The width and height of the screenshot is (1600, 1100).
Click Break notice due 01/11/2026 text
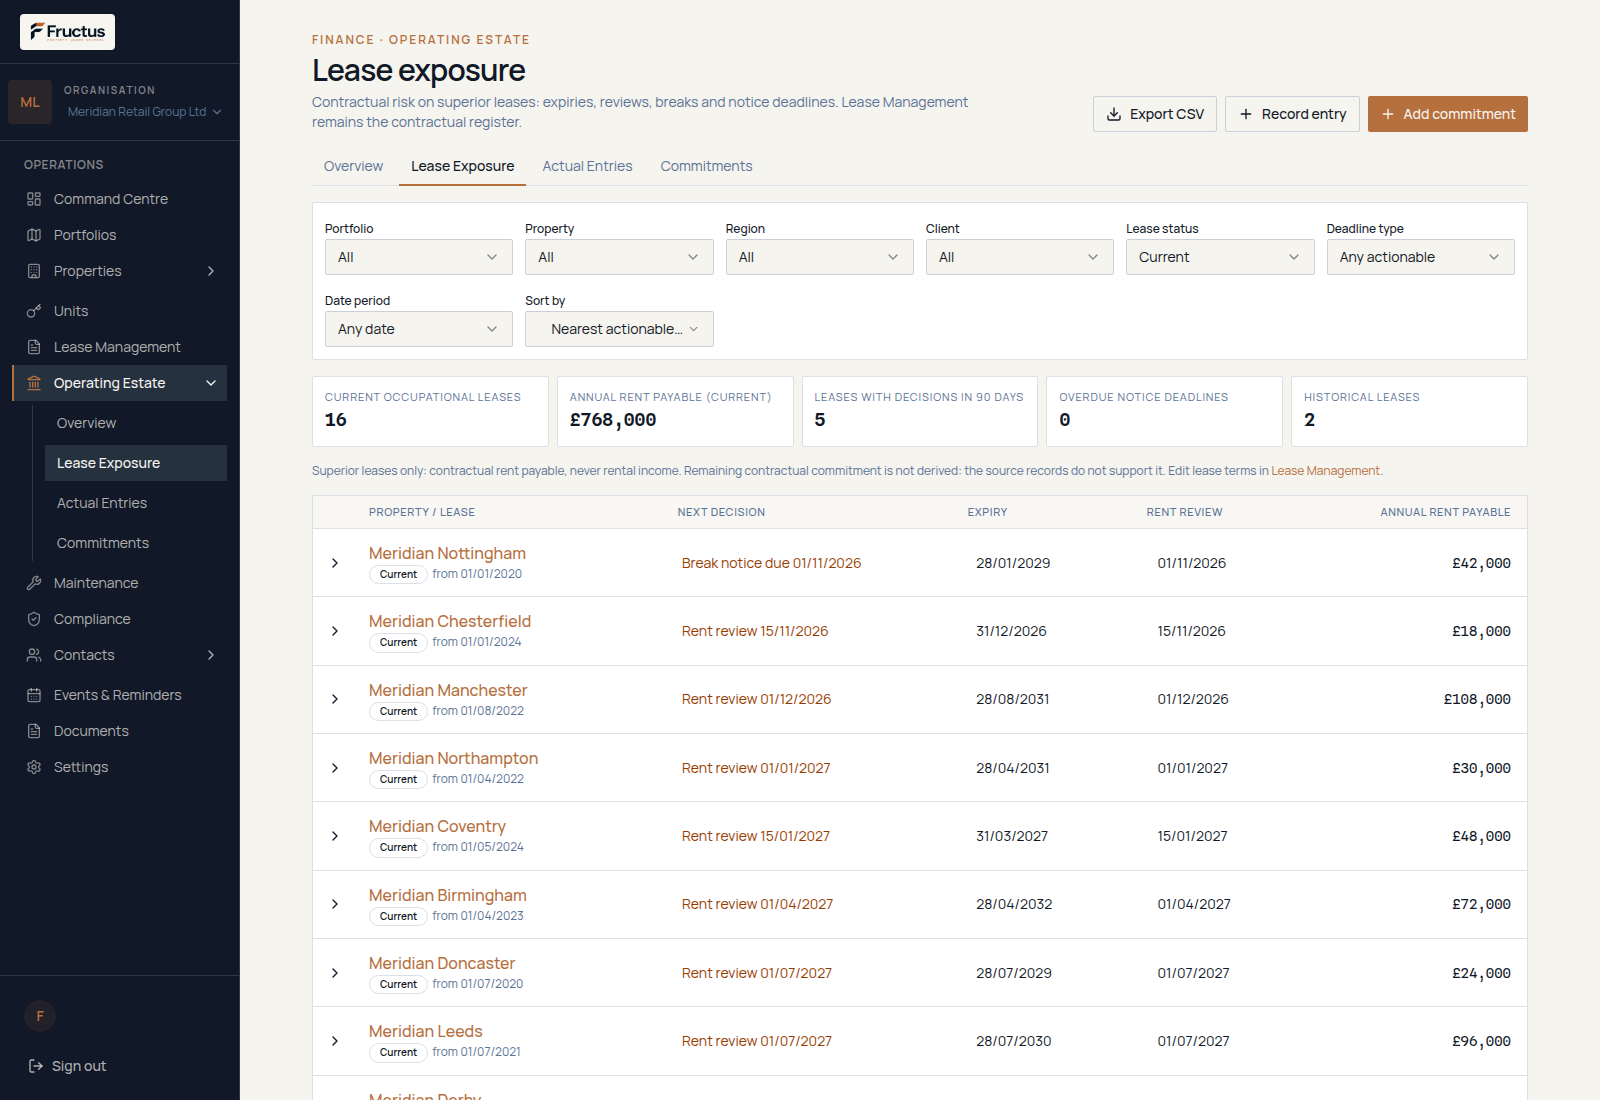tap(771, 563)
